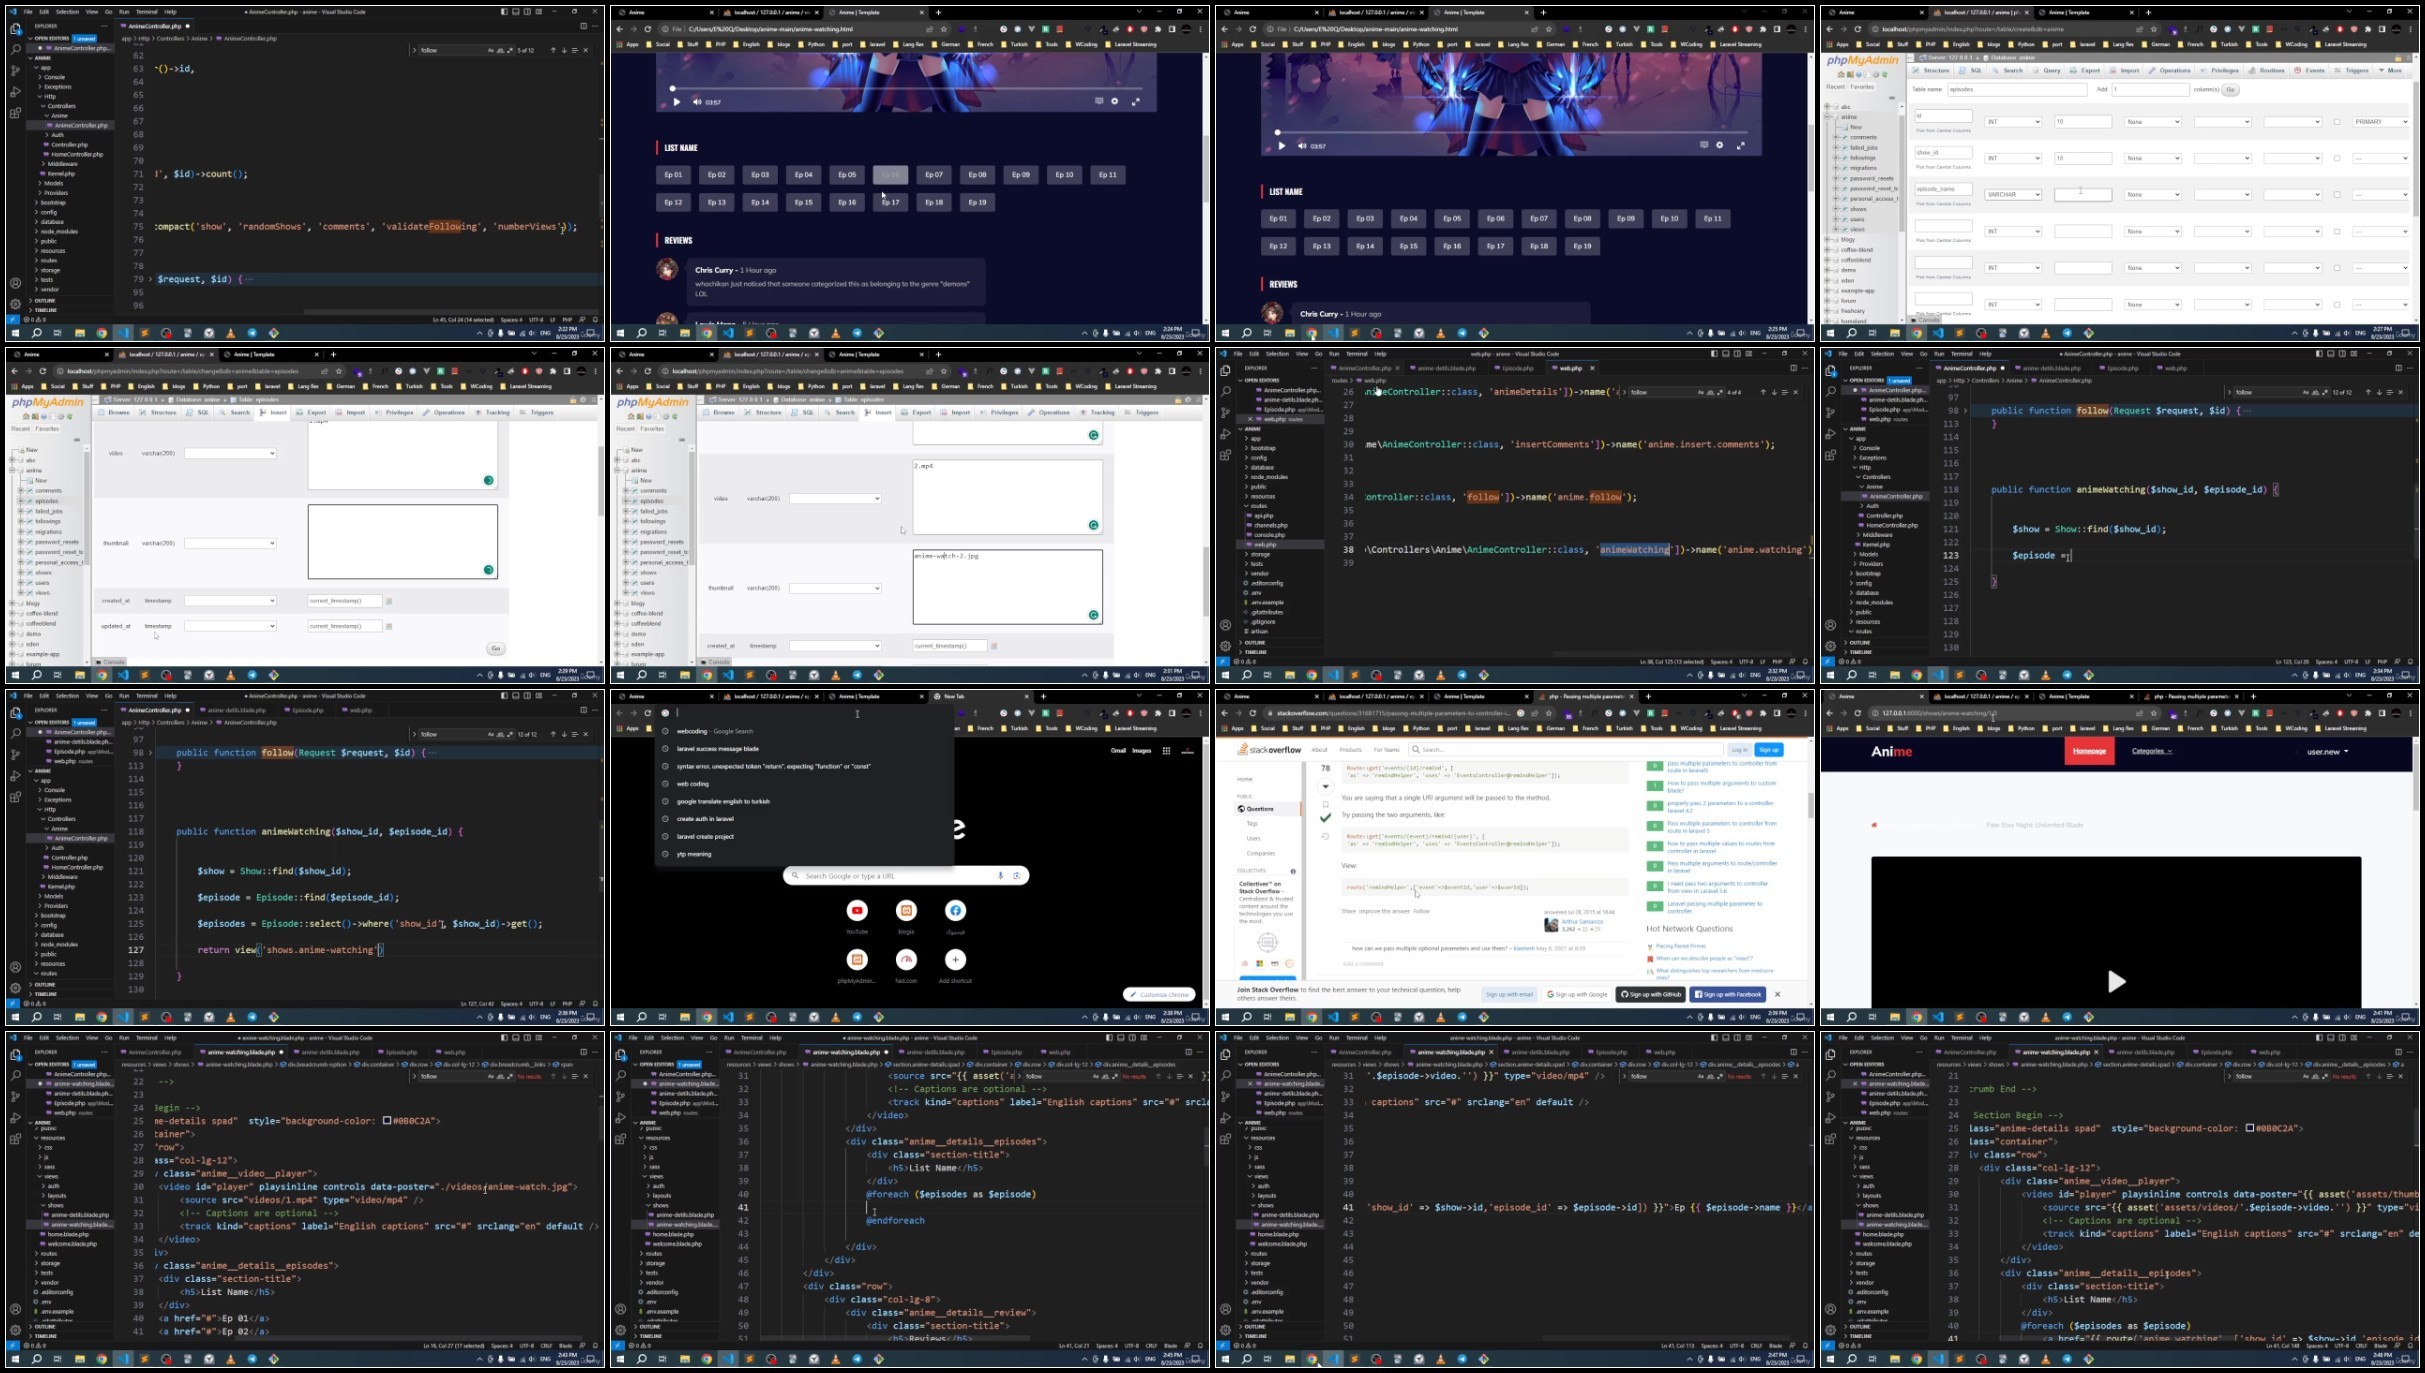The image size is (2425, 1373).
Task: Click phpMyAdmin logo on the create-table episodes page
Action: coord(1862,61)
